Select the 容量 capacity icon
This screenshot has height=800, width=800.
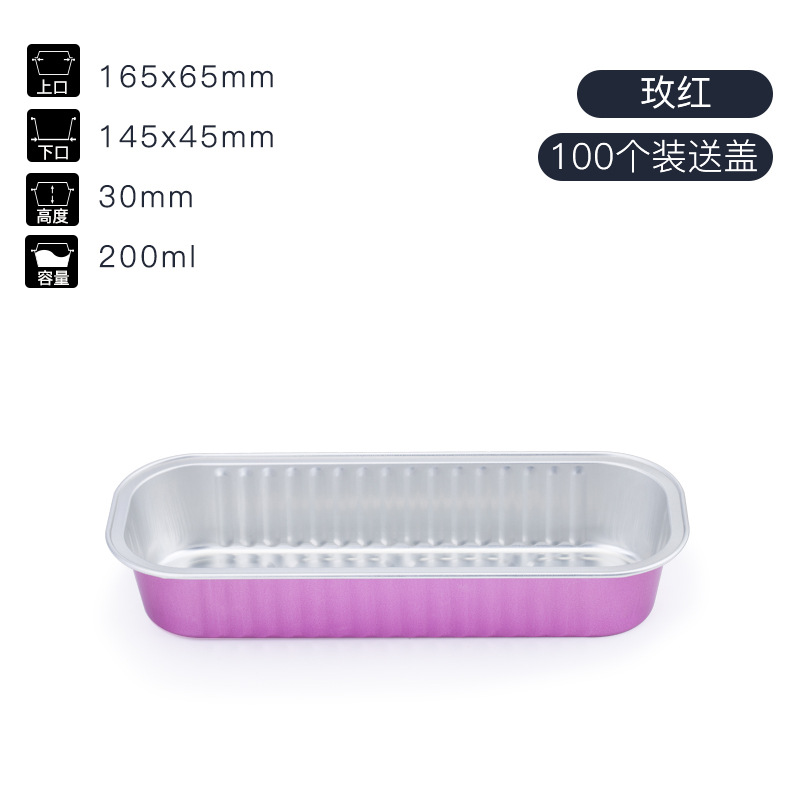[x=52, y=261]
